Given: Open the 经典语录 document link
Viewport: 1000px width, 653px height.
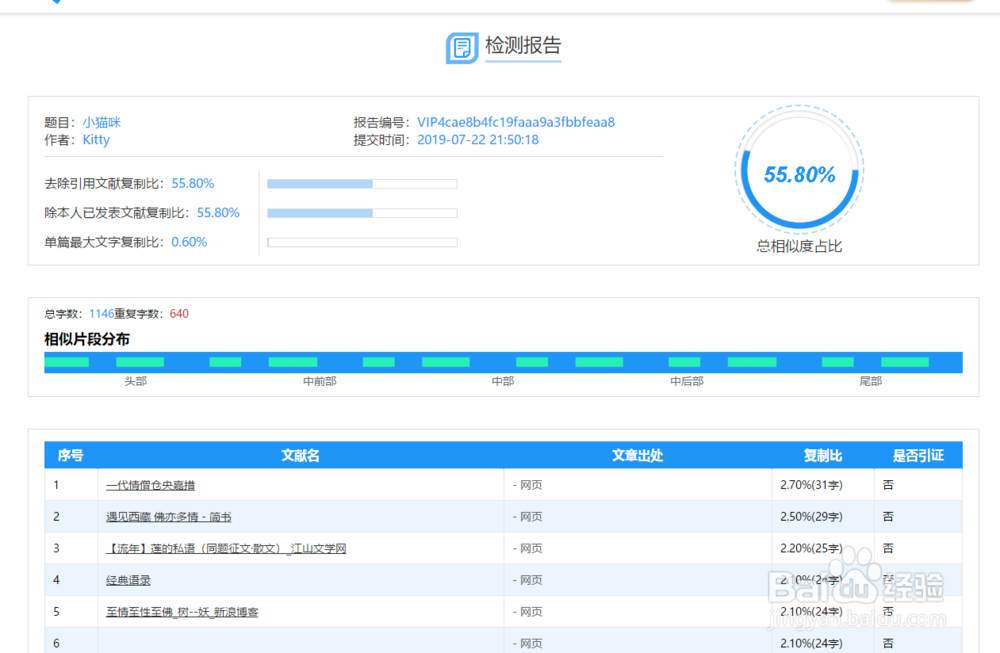Looking at the screenshot, I should [128, 580].
